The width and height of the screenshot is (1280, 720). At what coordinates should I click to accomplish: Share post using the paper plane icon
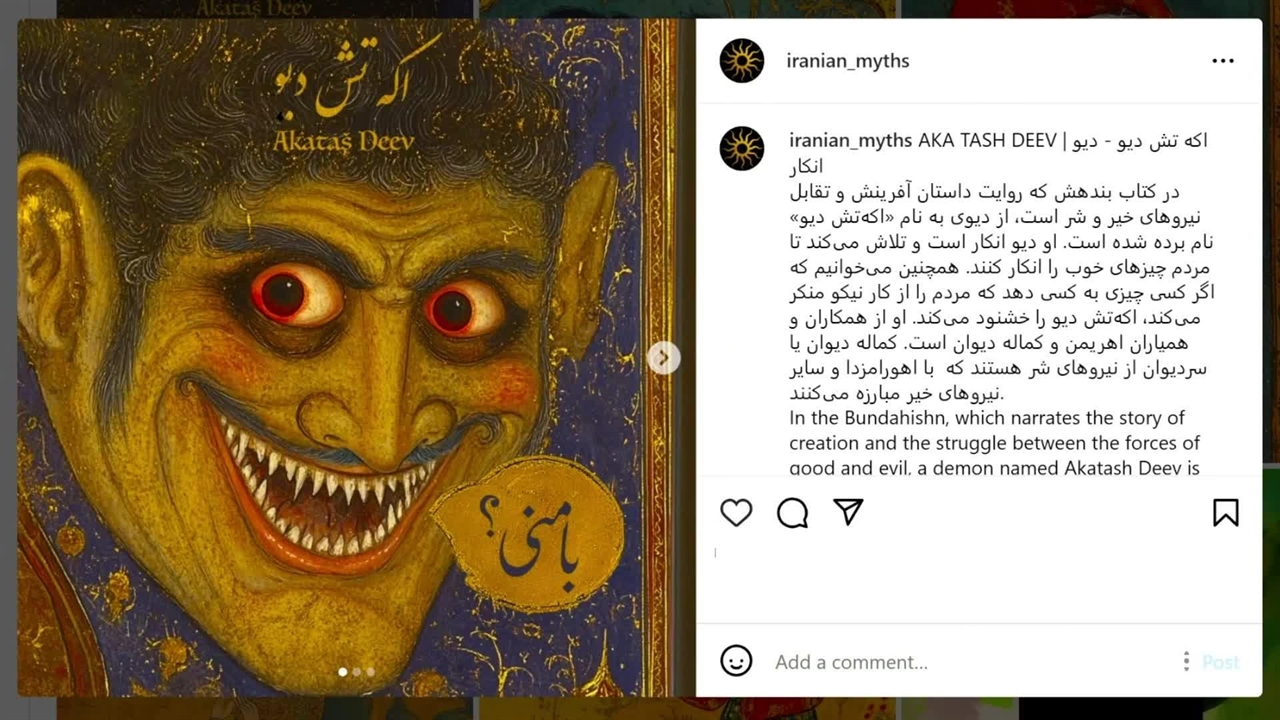pos(848,512)
